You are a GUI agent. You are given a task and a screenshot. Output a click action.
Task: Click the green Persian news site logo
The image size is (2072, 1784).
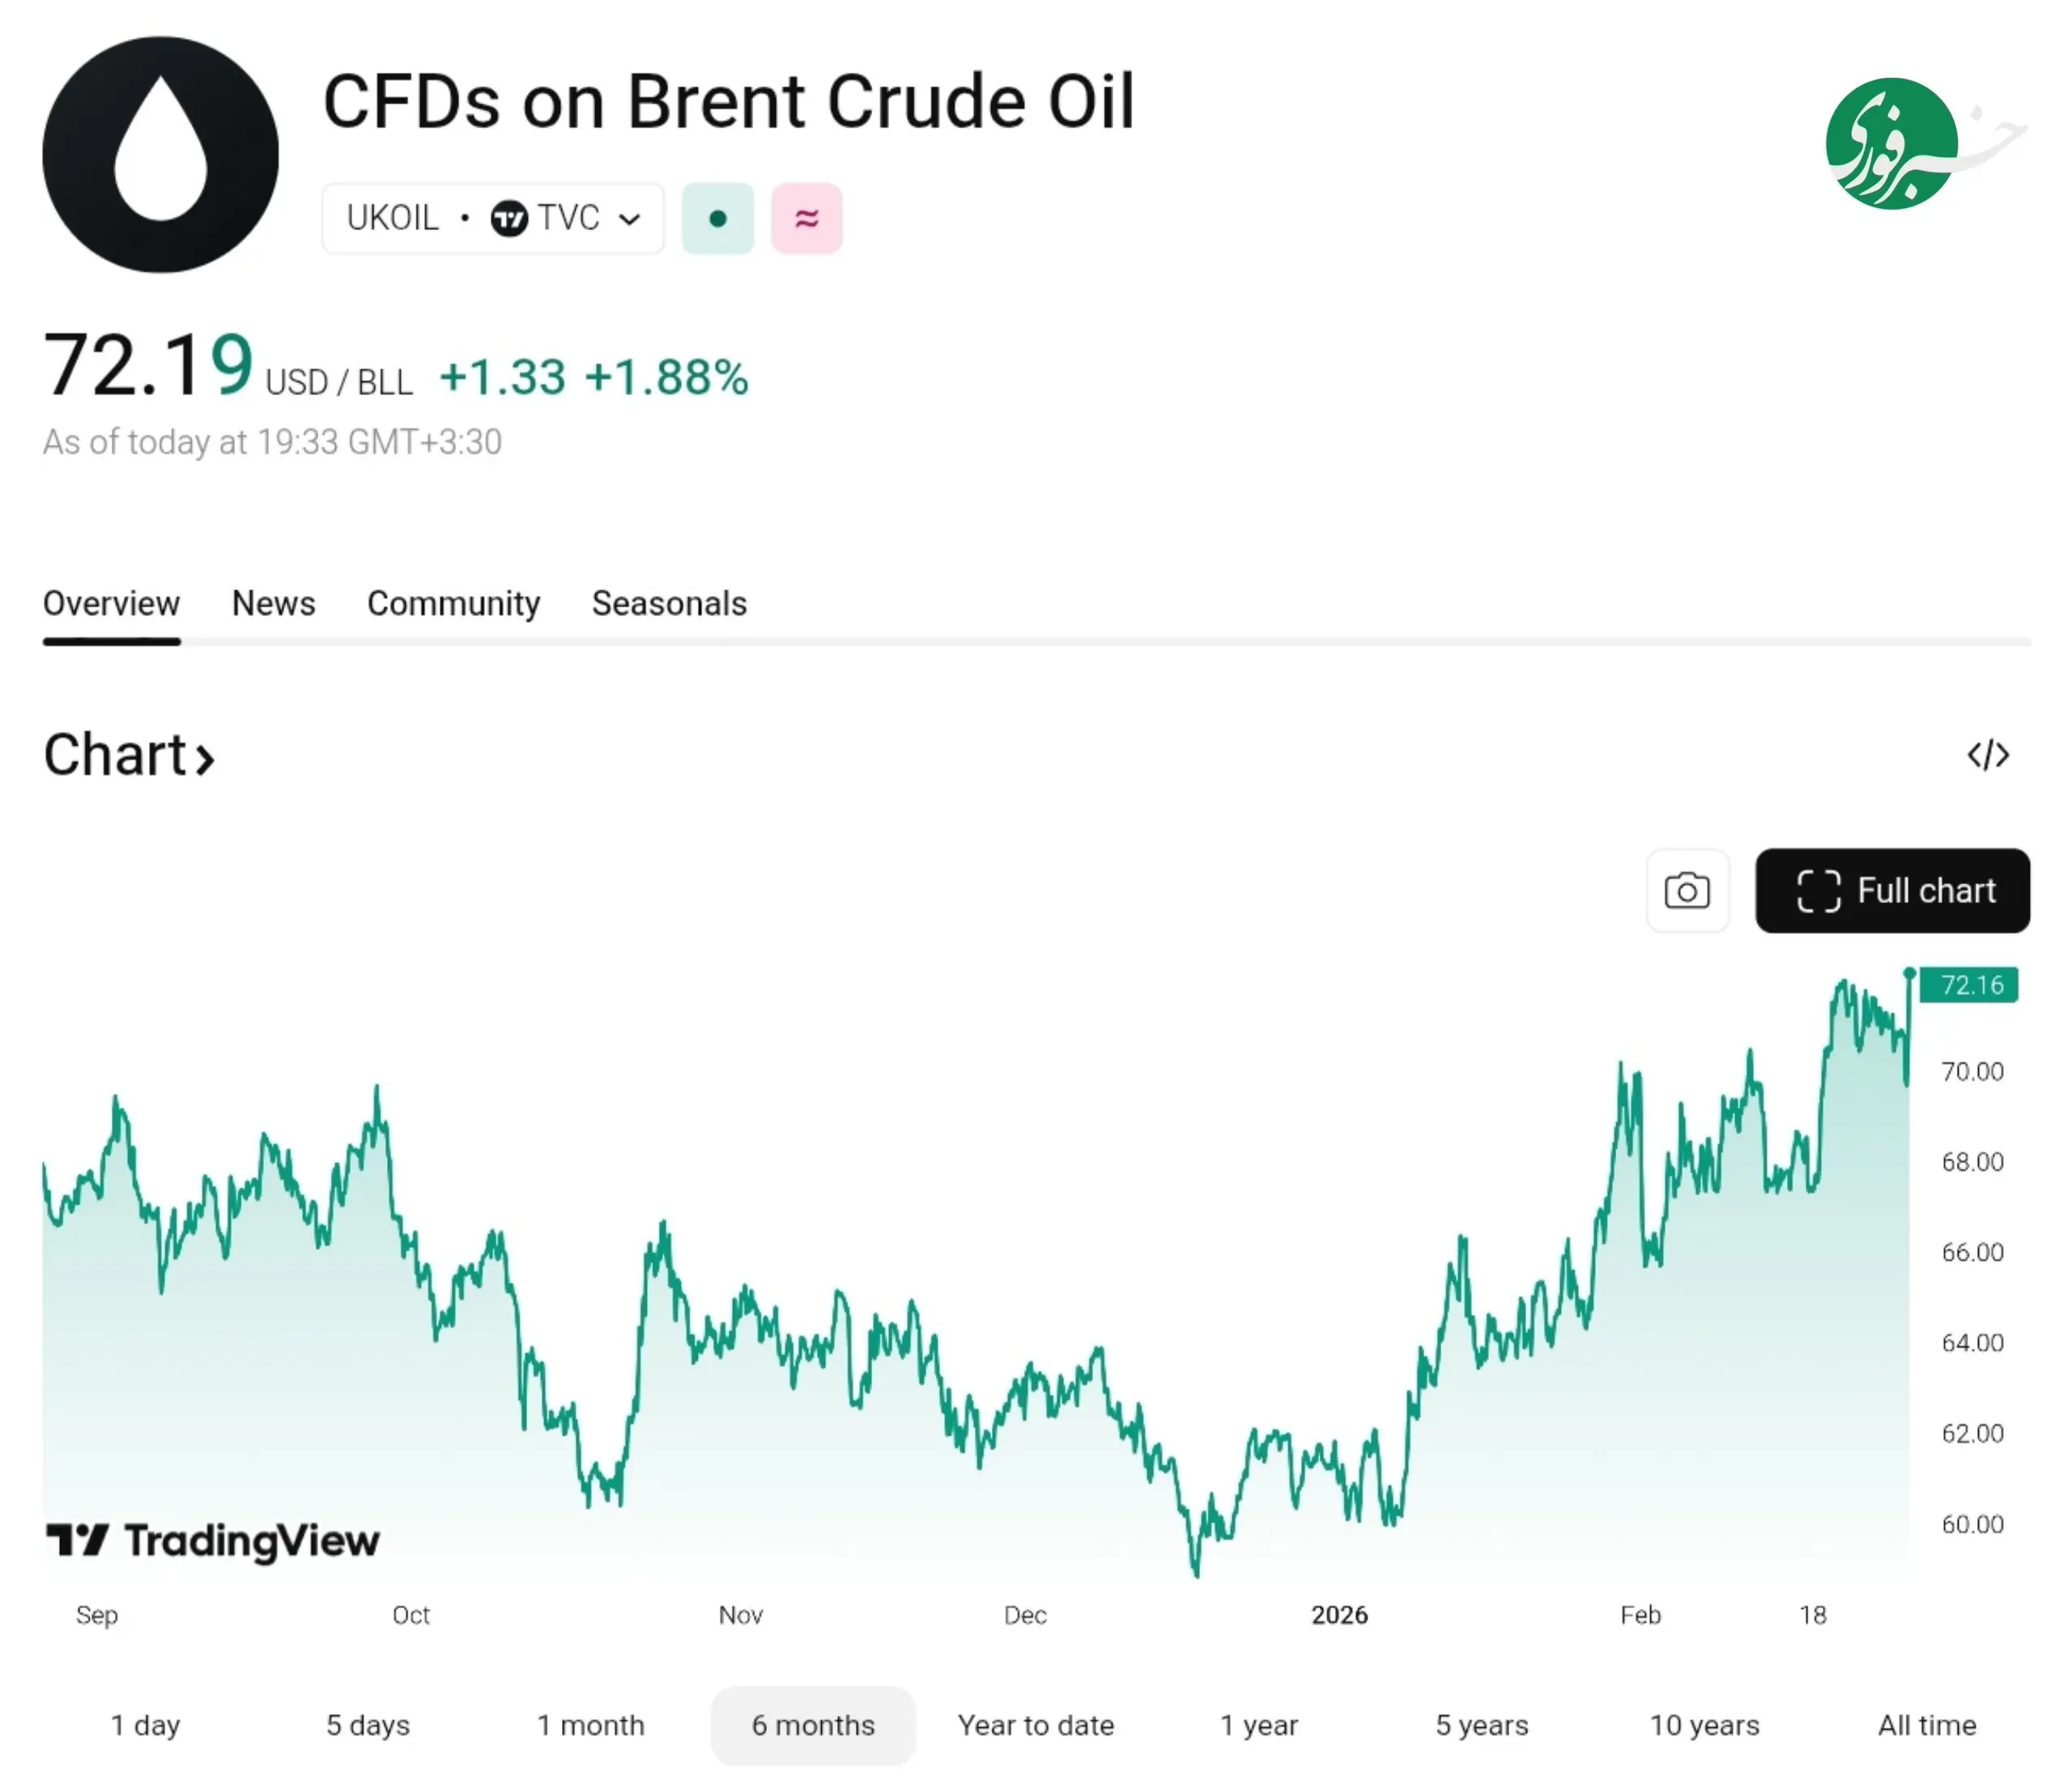click(1892, 144)
